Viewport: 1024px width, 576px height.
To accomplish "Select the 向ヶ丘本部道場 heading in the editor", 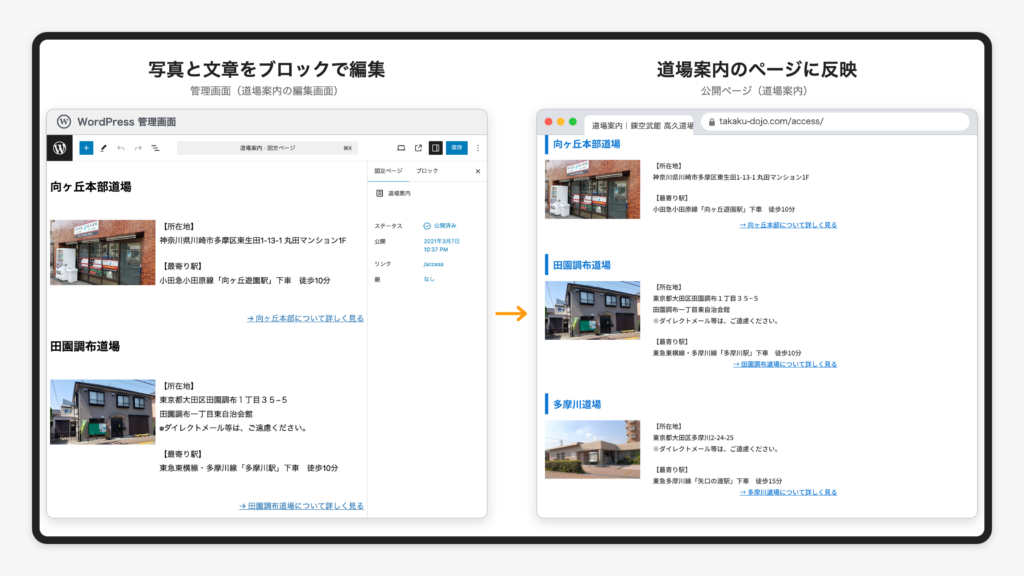I will [x=91, y=187].
